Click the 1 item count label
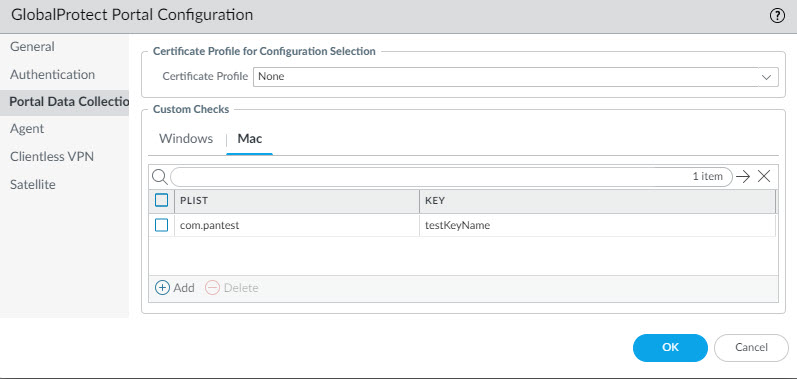The width and height of the screenshot is (797, 379). pyautogui.click(x=707, y=177)
